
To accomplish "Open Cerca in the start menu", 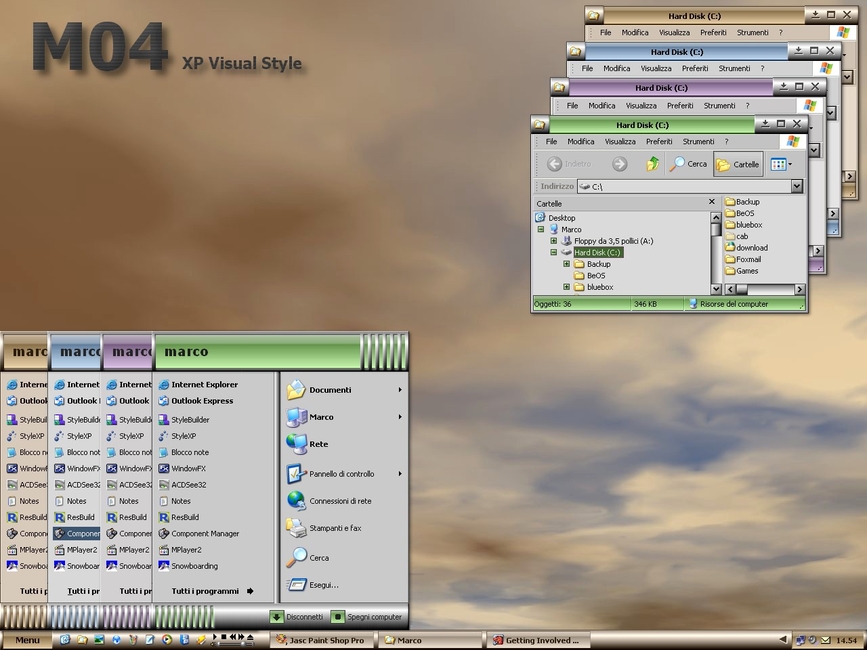I will coord(307,557).
